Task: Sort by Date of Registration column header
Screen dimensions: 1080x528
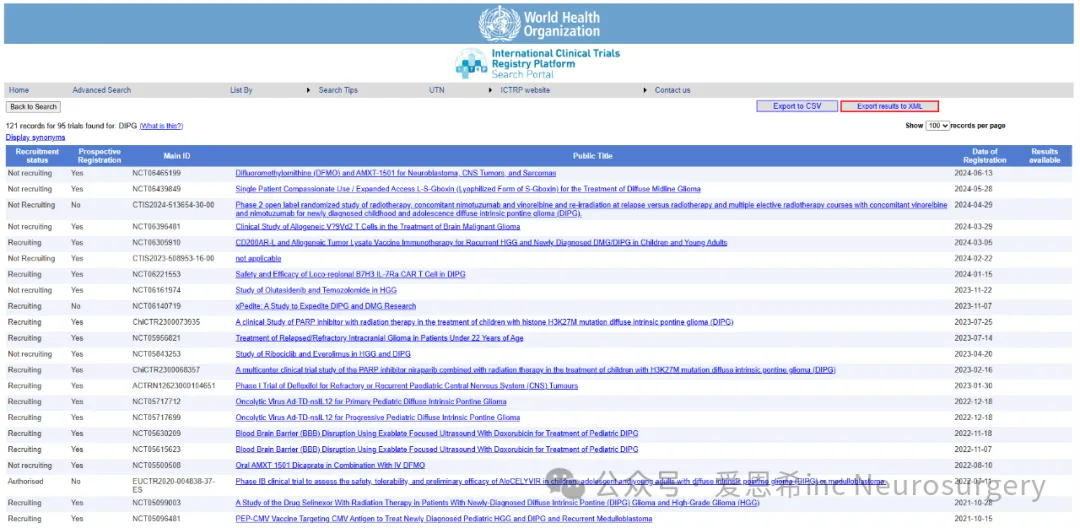Action: [x=984, y=156]
